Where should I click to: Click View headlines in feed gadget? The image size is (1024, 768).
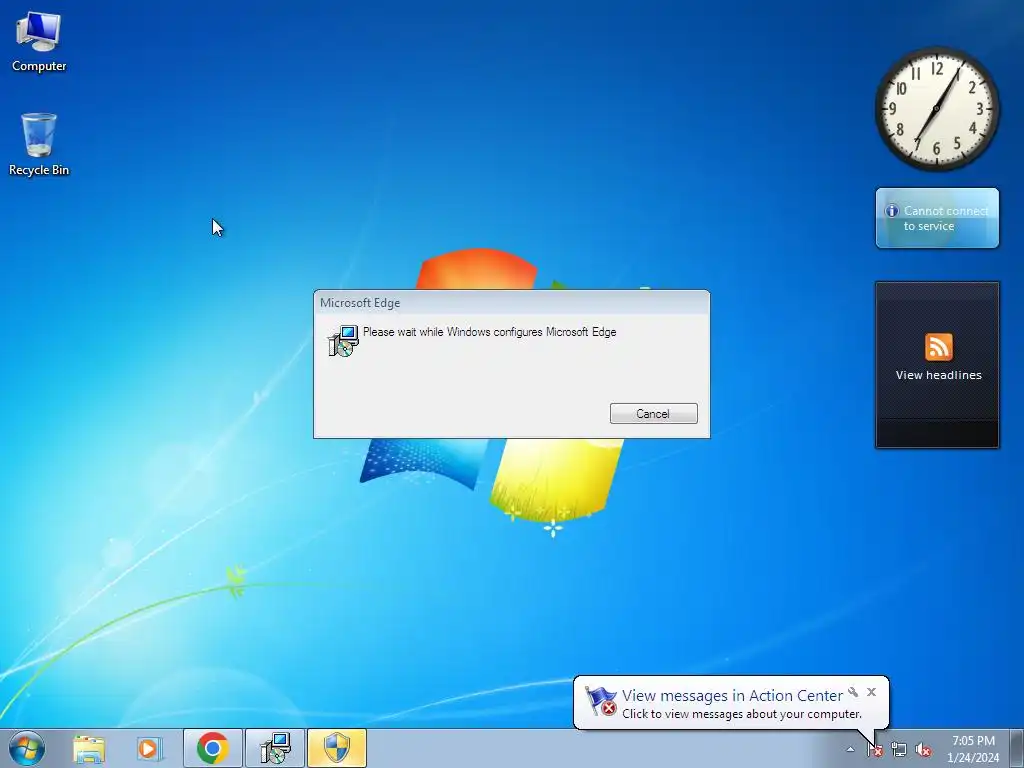[938, 375]
